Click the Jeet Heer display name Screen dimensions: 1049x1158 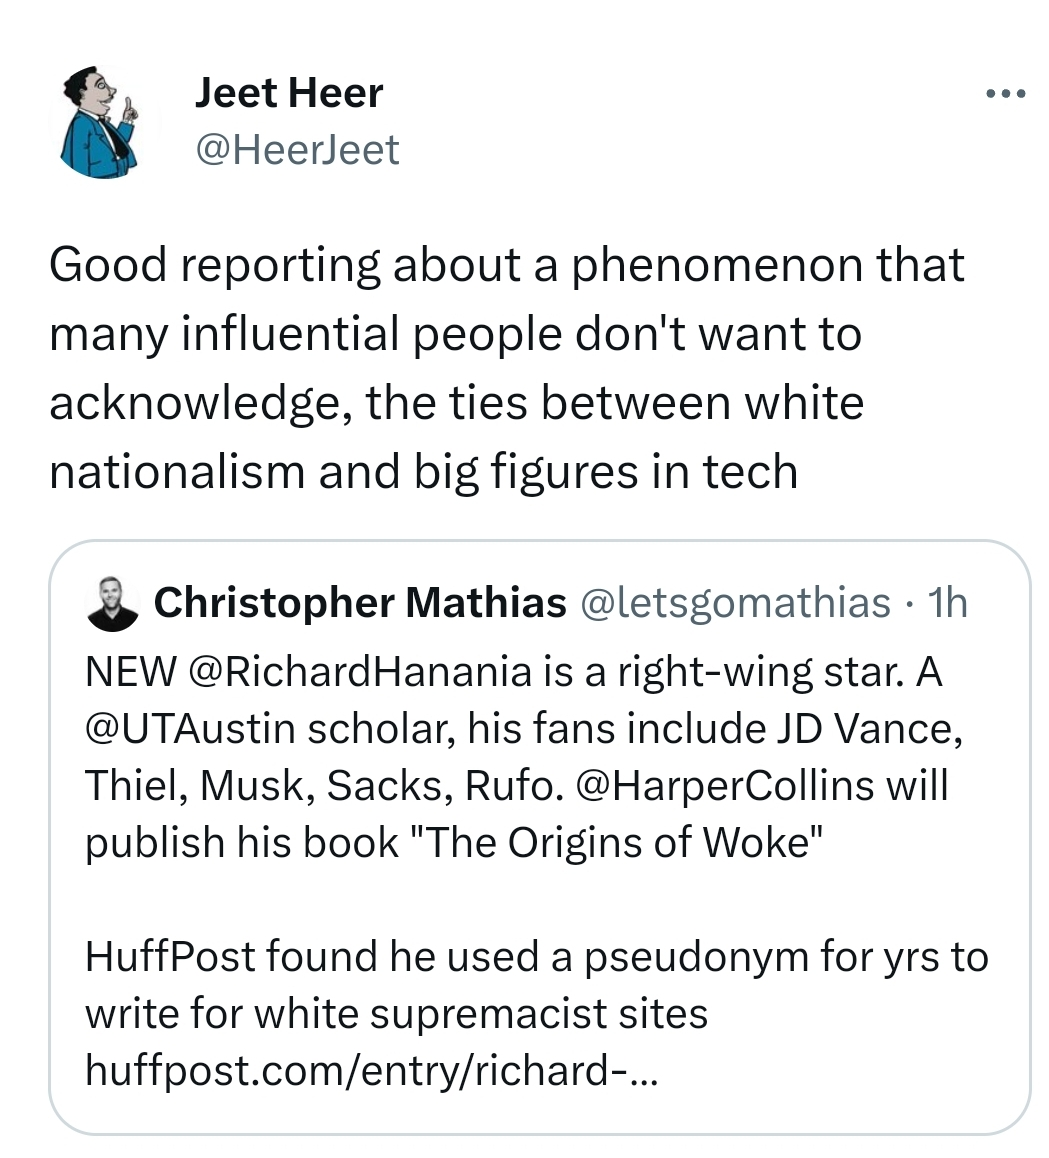[288, 93]
